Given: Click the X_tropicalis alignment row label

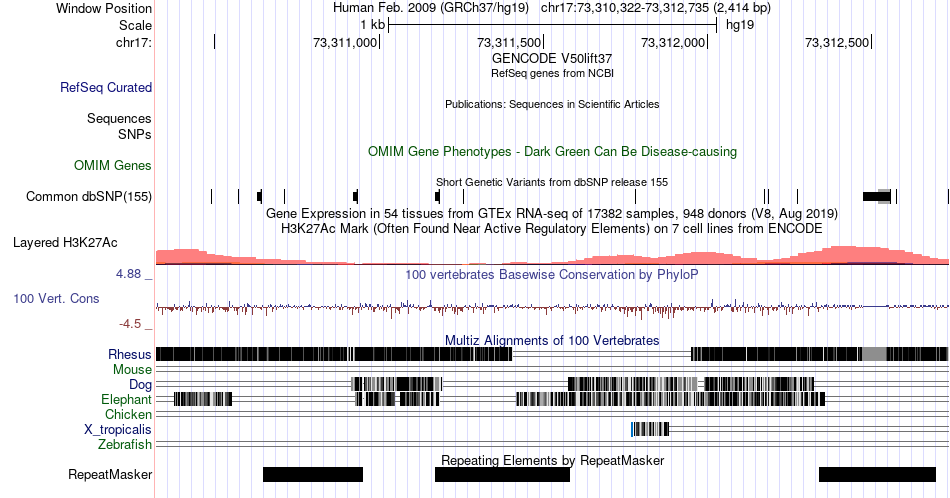Looking at the screenshot, I should (118, 430).
